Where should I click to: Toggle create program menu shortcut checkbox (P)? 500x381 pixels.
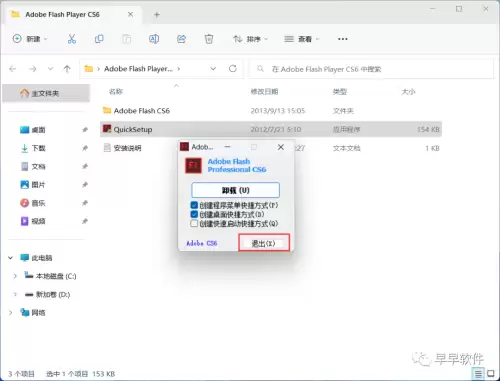pos(194,205)
